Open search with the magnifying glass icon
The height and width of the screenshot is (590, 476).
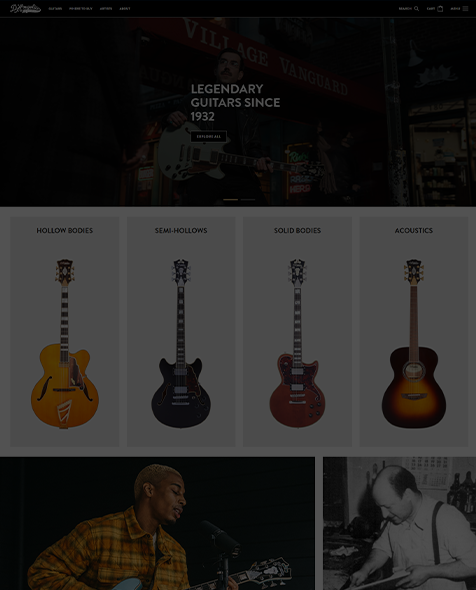click(417, 8)
